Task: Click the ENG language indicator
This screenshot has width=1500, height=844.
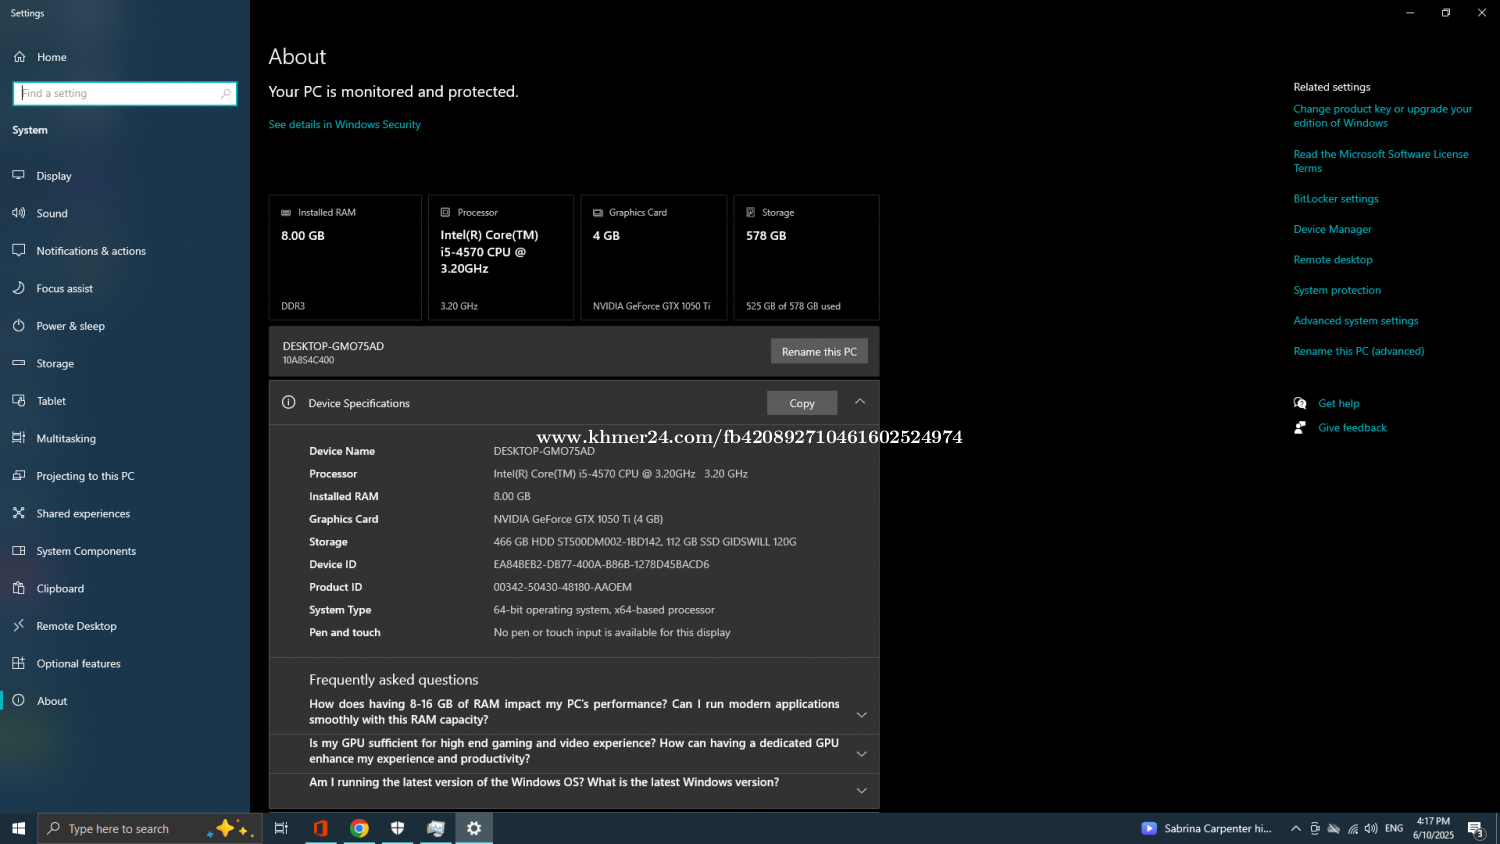Action: pyautogui.click(x=1394, y=828)
